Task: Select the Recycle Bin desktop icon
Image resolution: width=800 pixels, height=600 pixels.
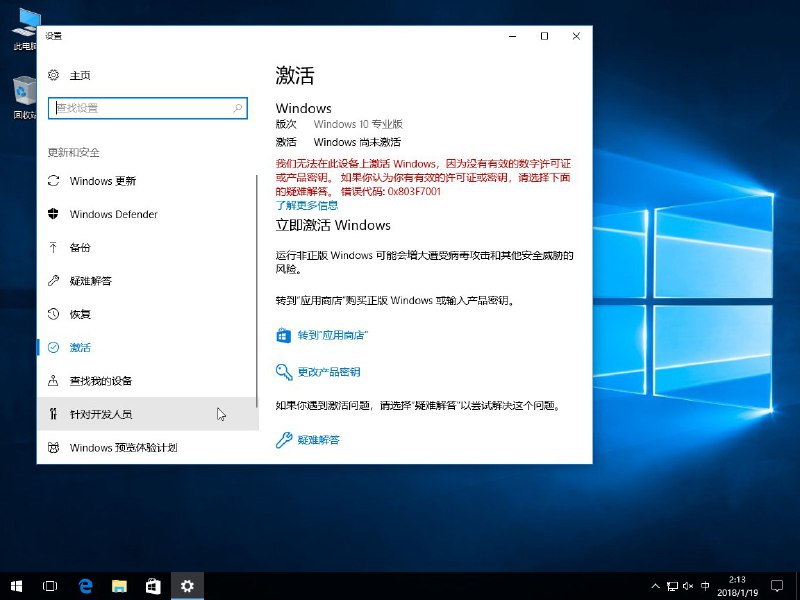Action: [x=24, y=97]
